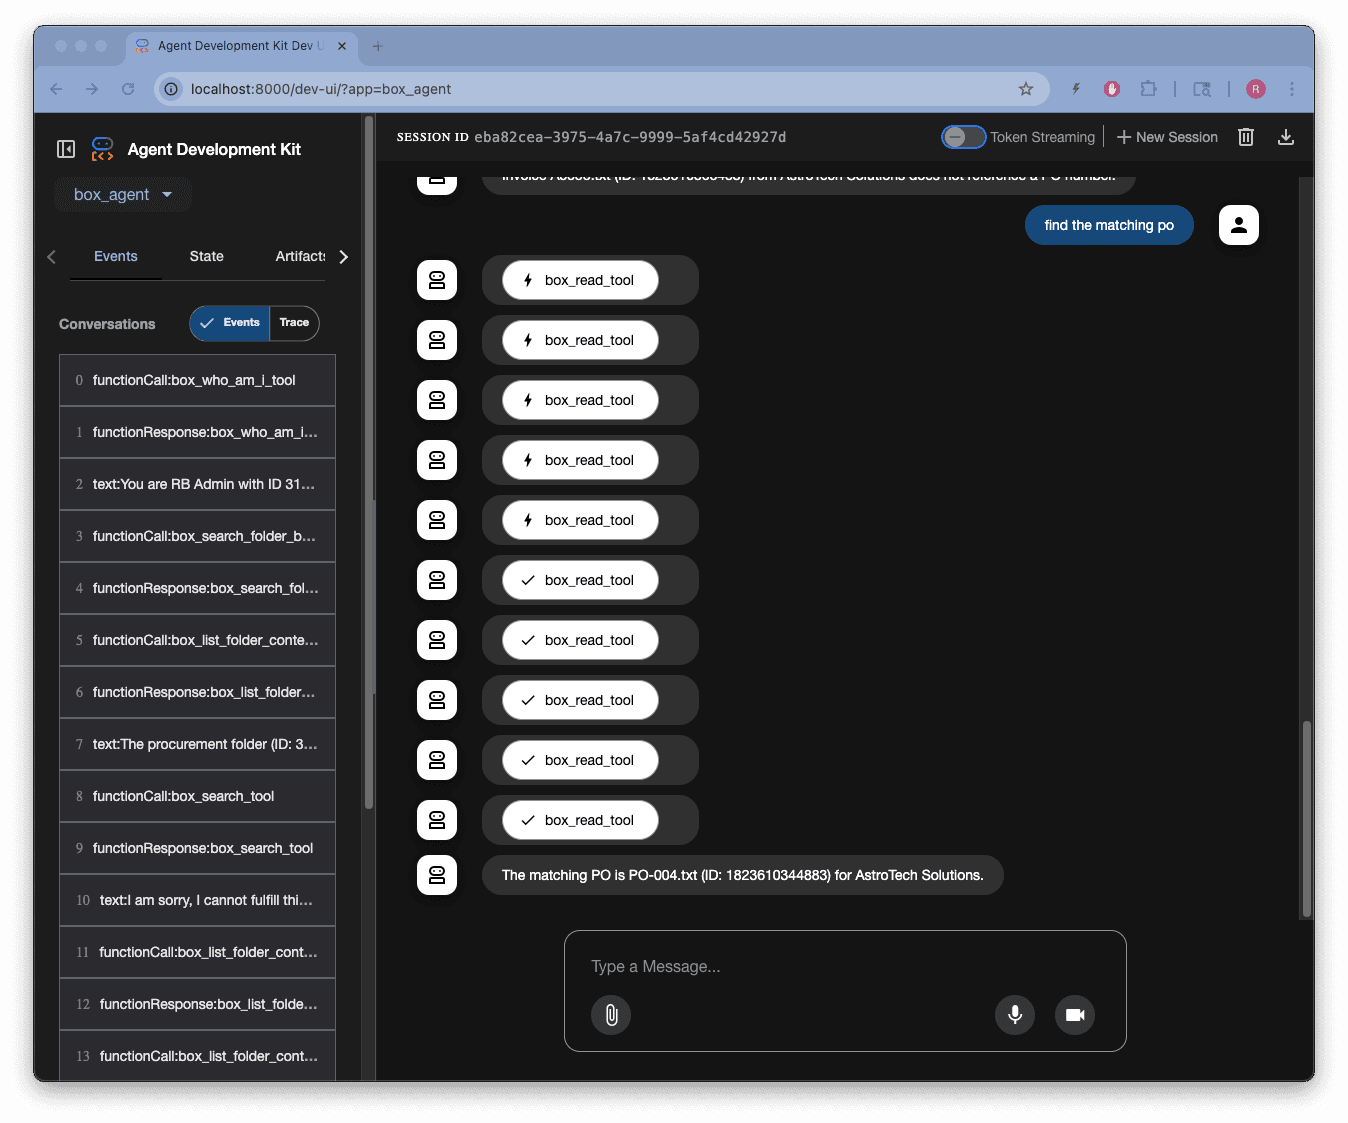
Task: Switch to the Trace view toggle
Action: pos(294,323)
